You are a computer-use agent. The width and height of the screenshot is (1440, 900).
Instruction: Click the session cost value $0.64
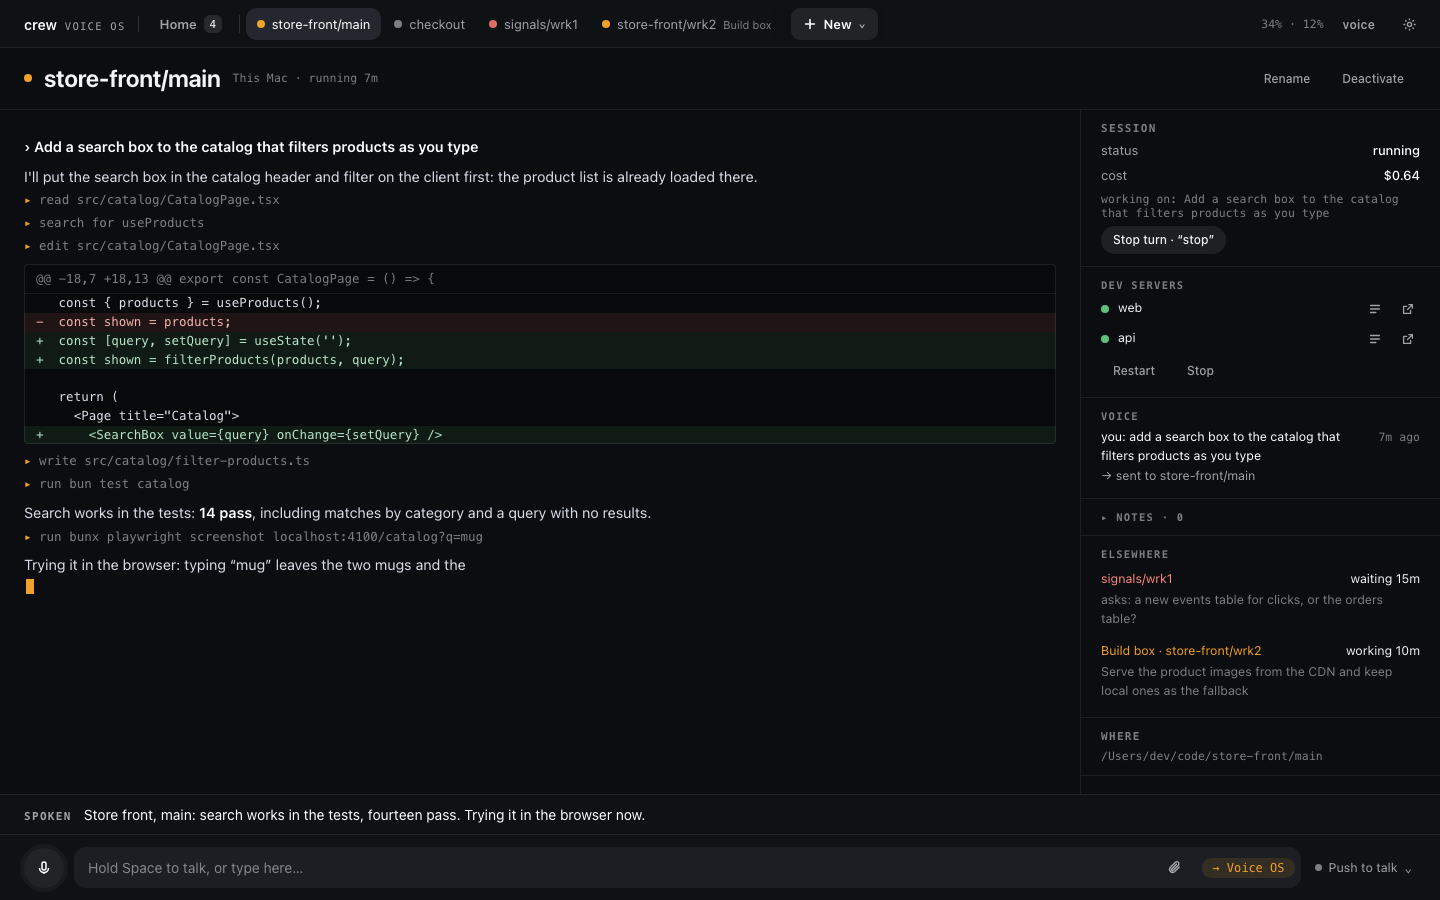pos(1401,176)
